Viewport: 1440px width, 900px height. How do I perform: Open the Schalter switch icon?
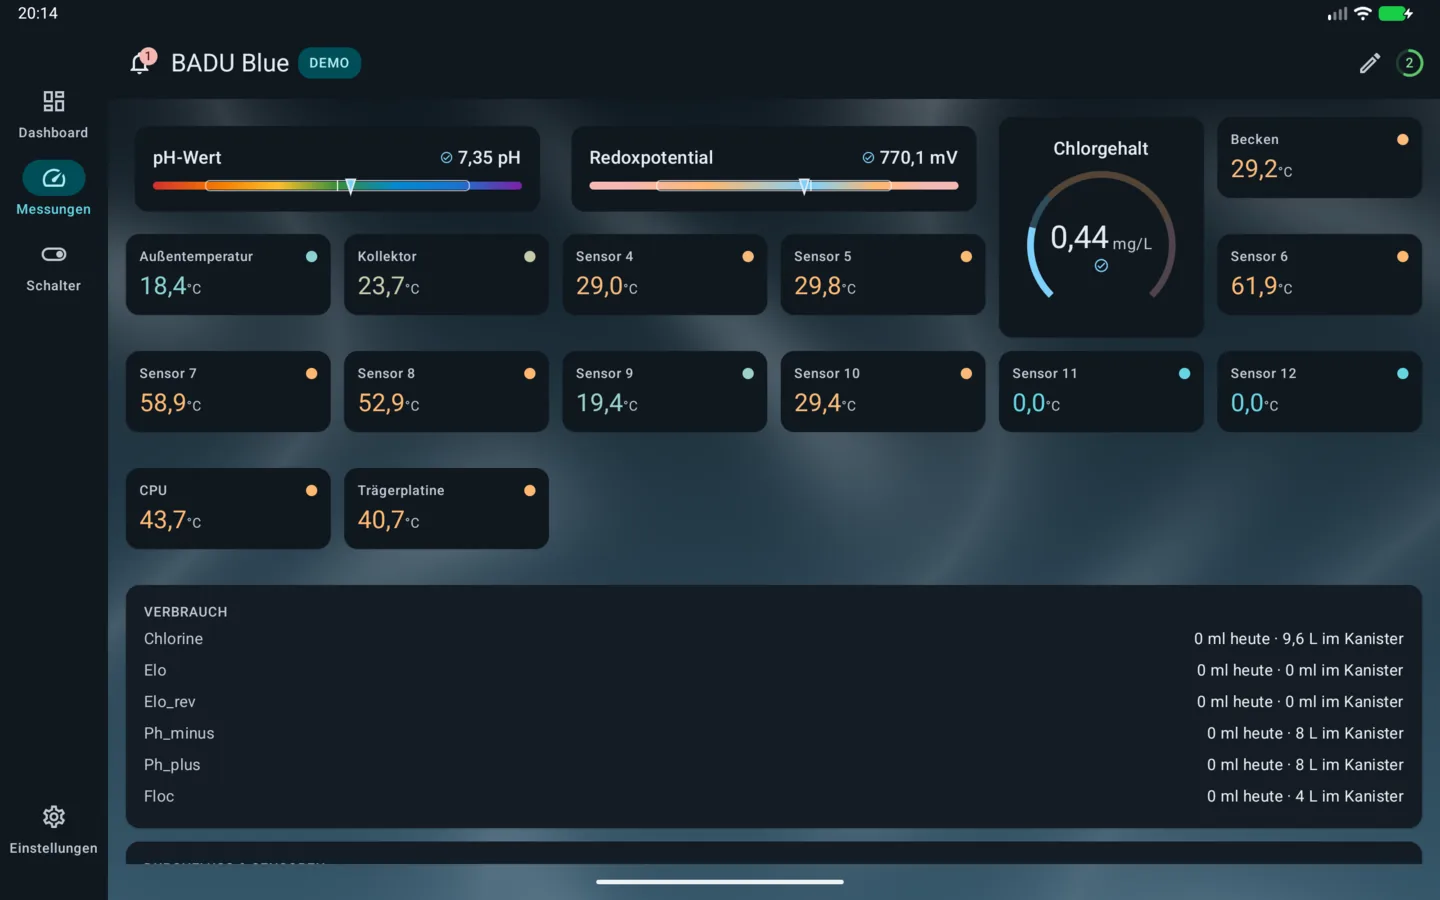[54, 254]
